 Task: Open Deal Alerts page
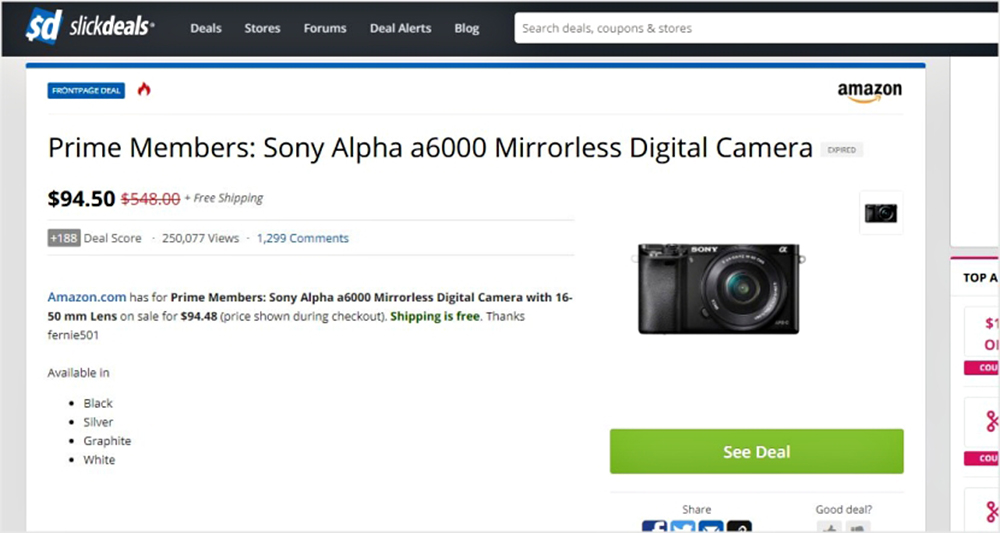pos(400,28)
